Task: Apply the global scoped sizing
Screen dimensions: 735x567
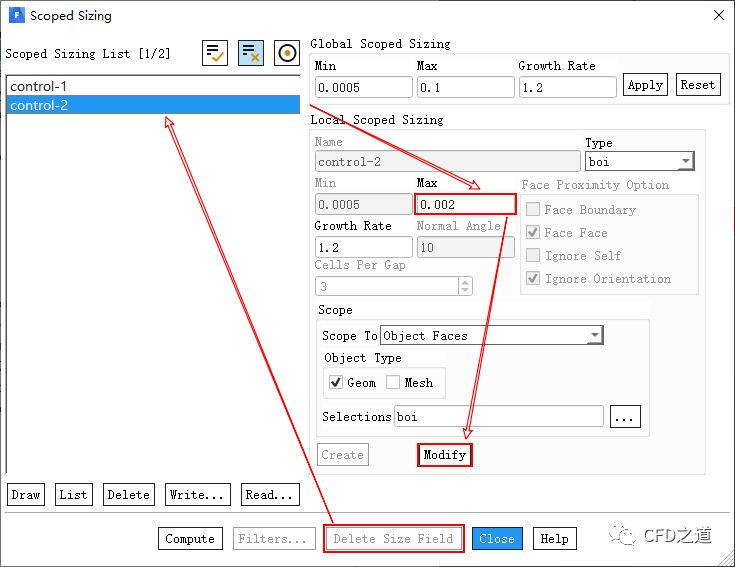Action: pos(645,85)
